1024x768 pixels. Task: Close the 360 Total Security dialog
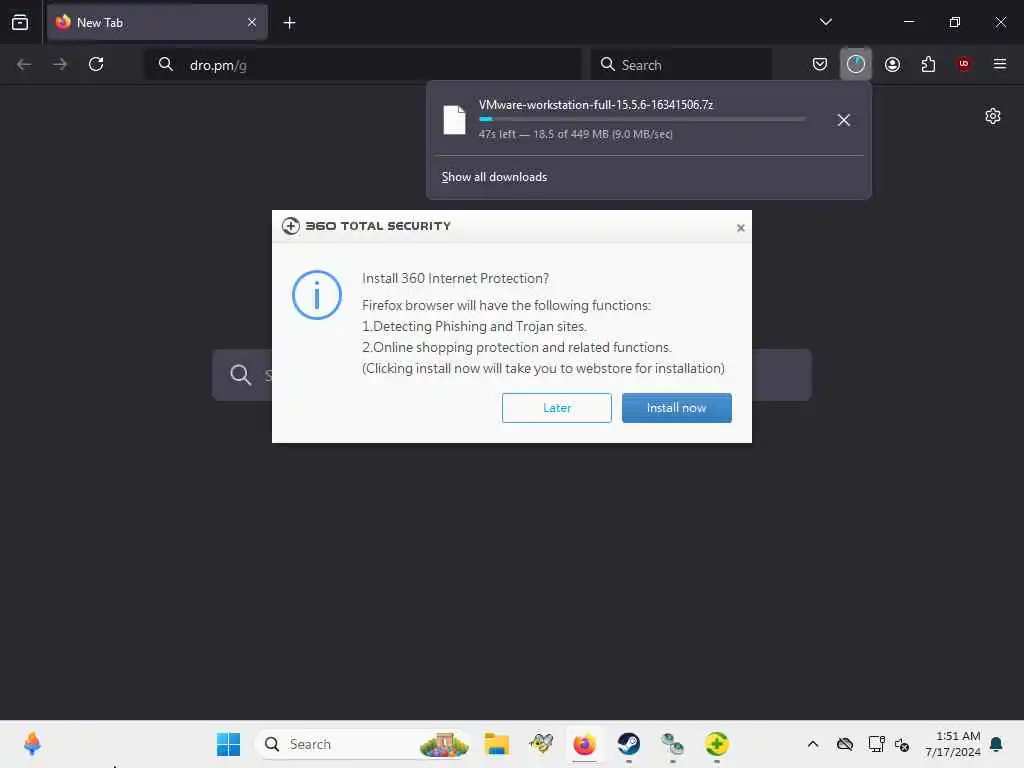pos(741,228)
